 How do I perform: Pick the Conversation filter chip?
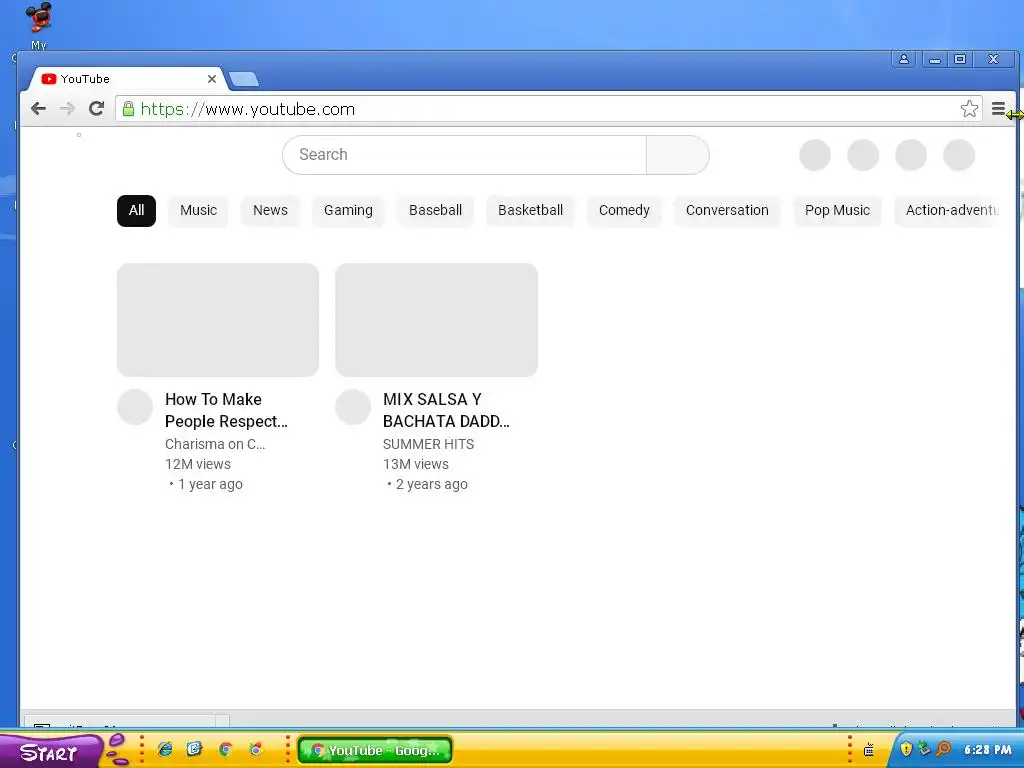[727, 210]
